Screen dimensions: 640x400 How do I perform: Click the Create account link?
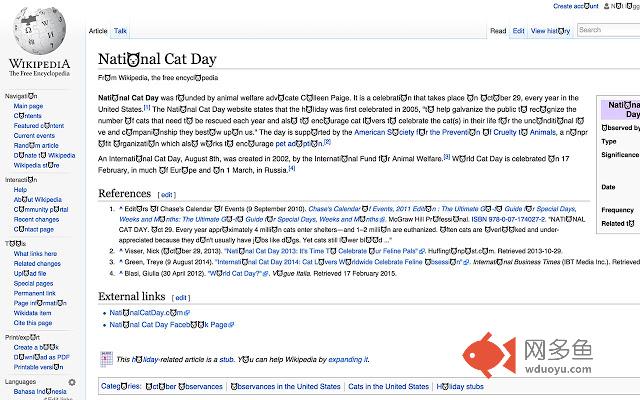[x=576, y=6]
